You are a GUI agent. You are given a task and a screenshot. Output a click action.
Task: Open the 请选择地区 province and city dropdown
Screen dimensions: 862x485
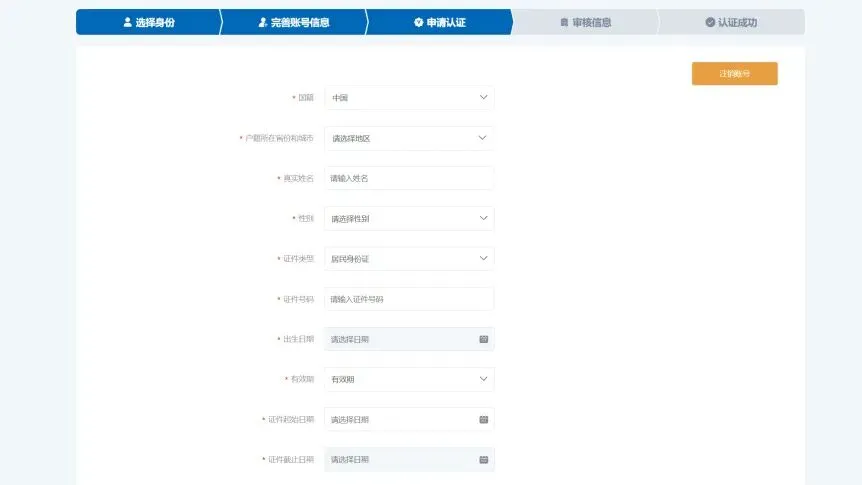click(x=409, y=138)
